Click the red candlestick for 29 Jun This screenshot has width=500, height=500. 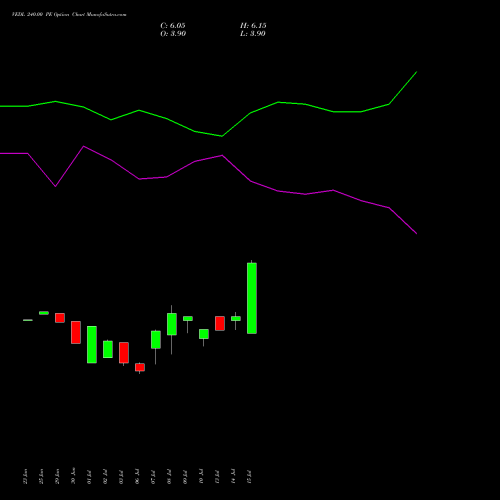[x=60, y=318]
